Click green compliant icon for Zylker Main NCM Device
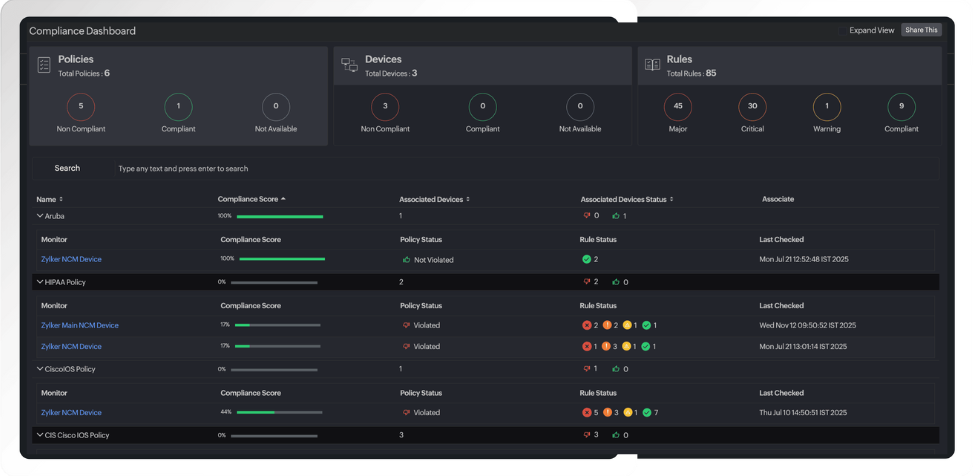 [647, 325]
